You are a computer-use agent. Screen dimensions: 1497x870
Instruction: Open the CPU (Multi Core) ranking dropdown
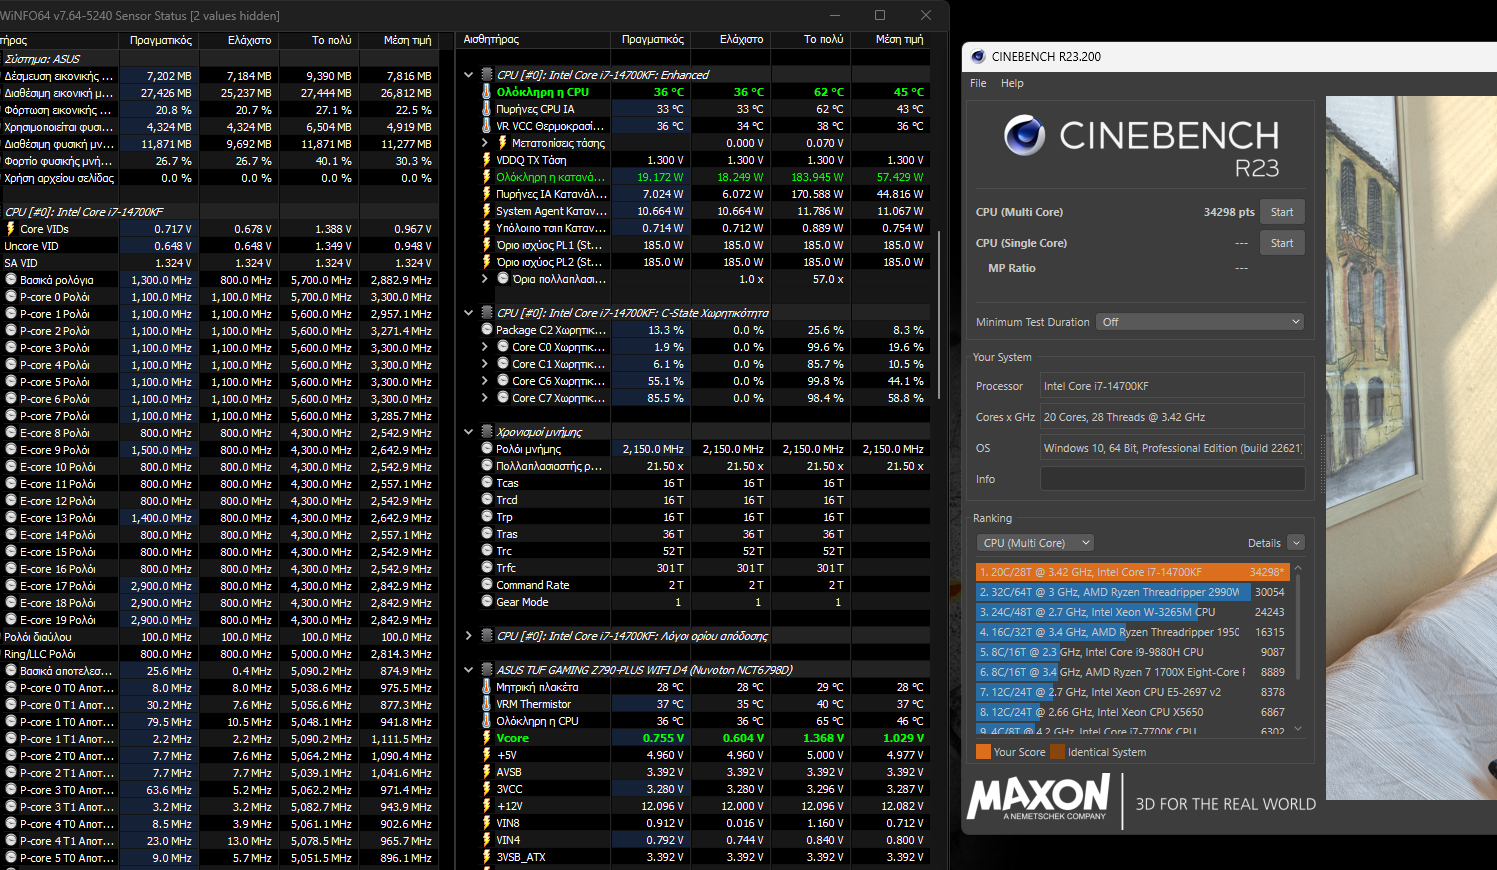1035,543
